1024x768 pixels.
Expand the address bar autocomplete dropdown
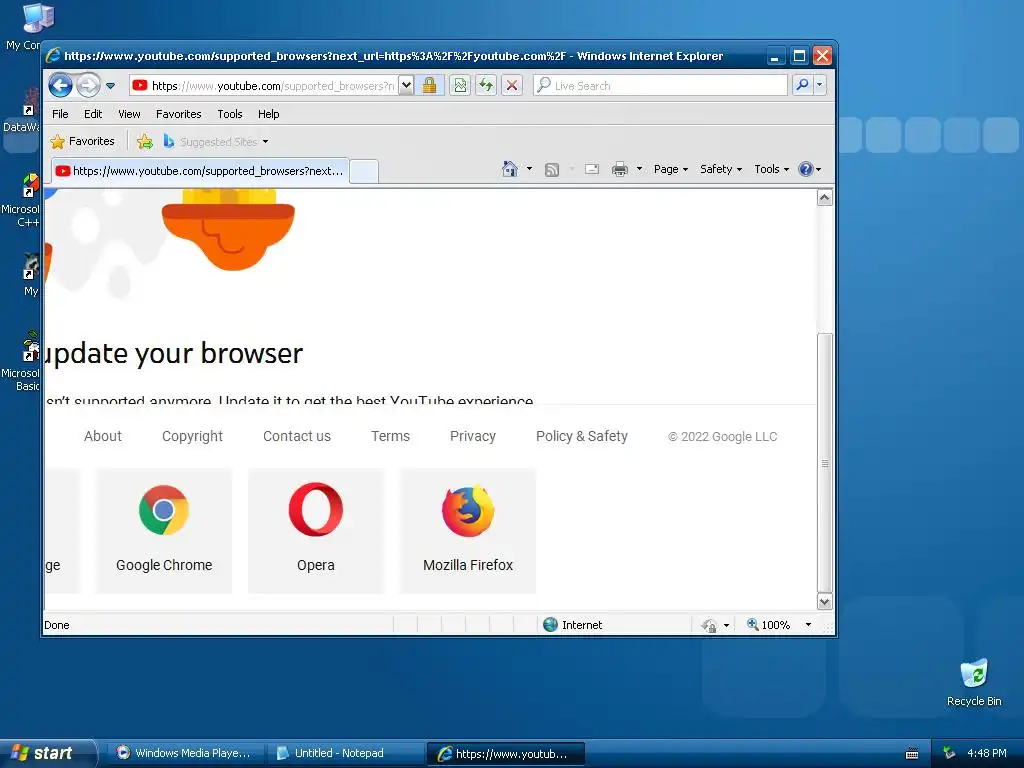(406, 86)
